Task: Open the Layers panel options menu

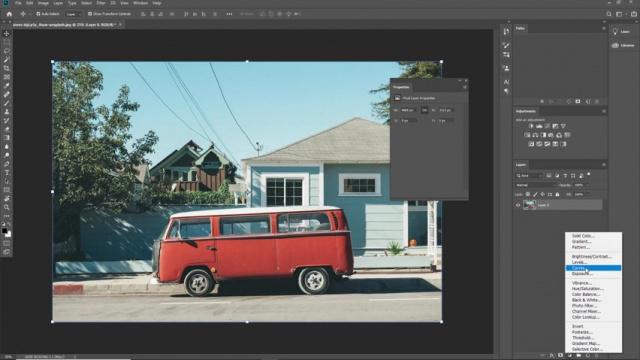Action: point(604,165)
